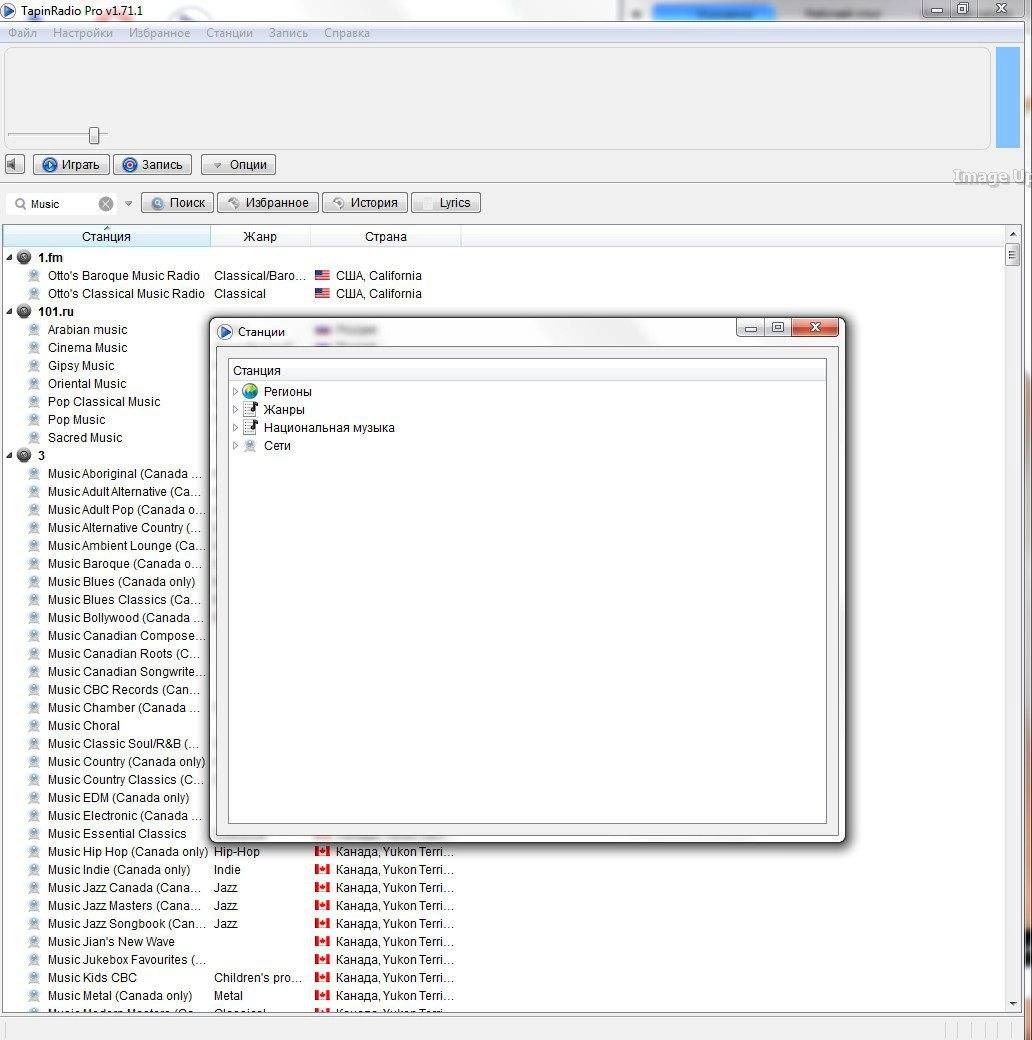Start recording with the Запись button

tap(153, 164)
